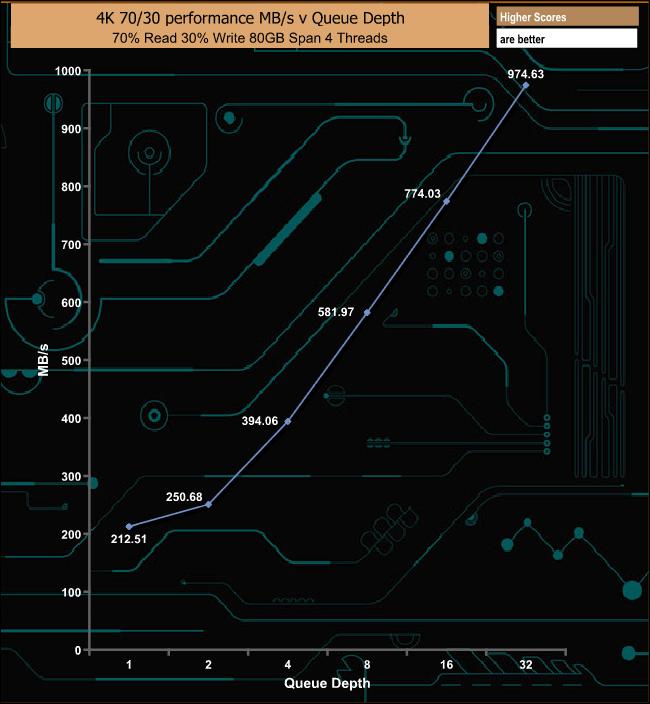Click the 'are better' legend box
650x704 pixels.
567,39
